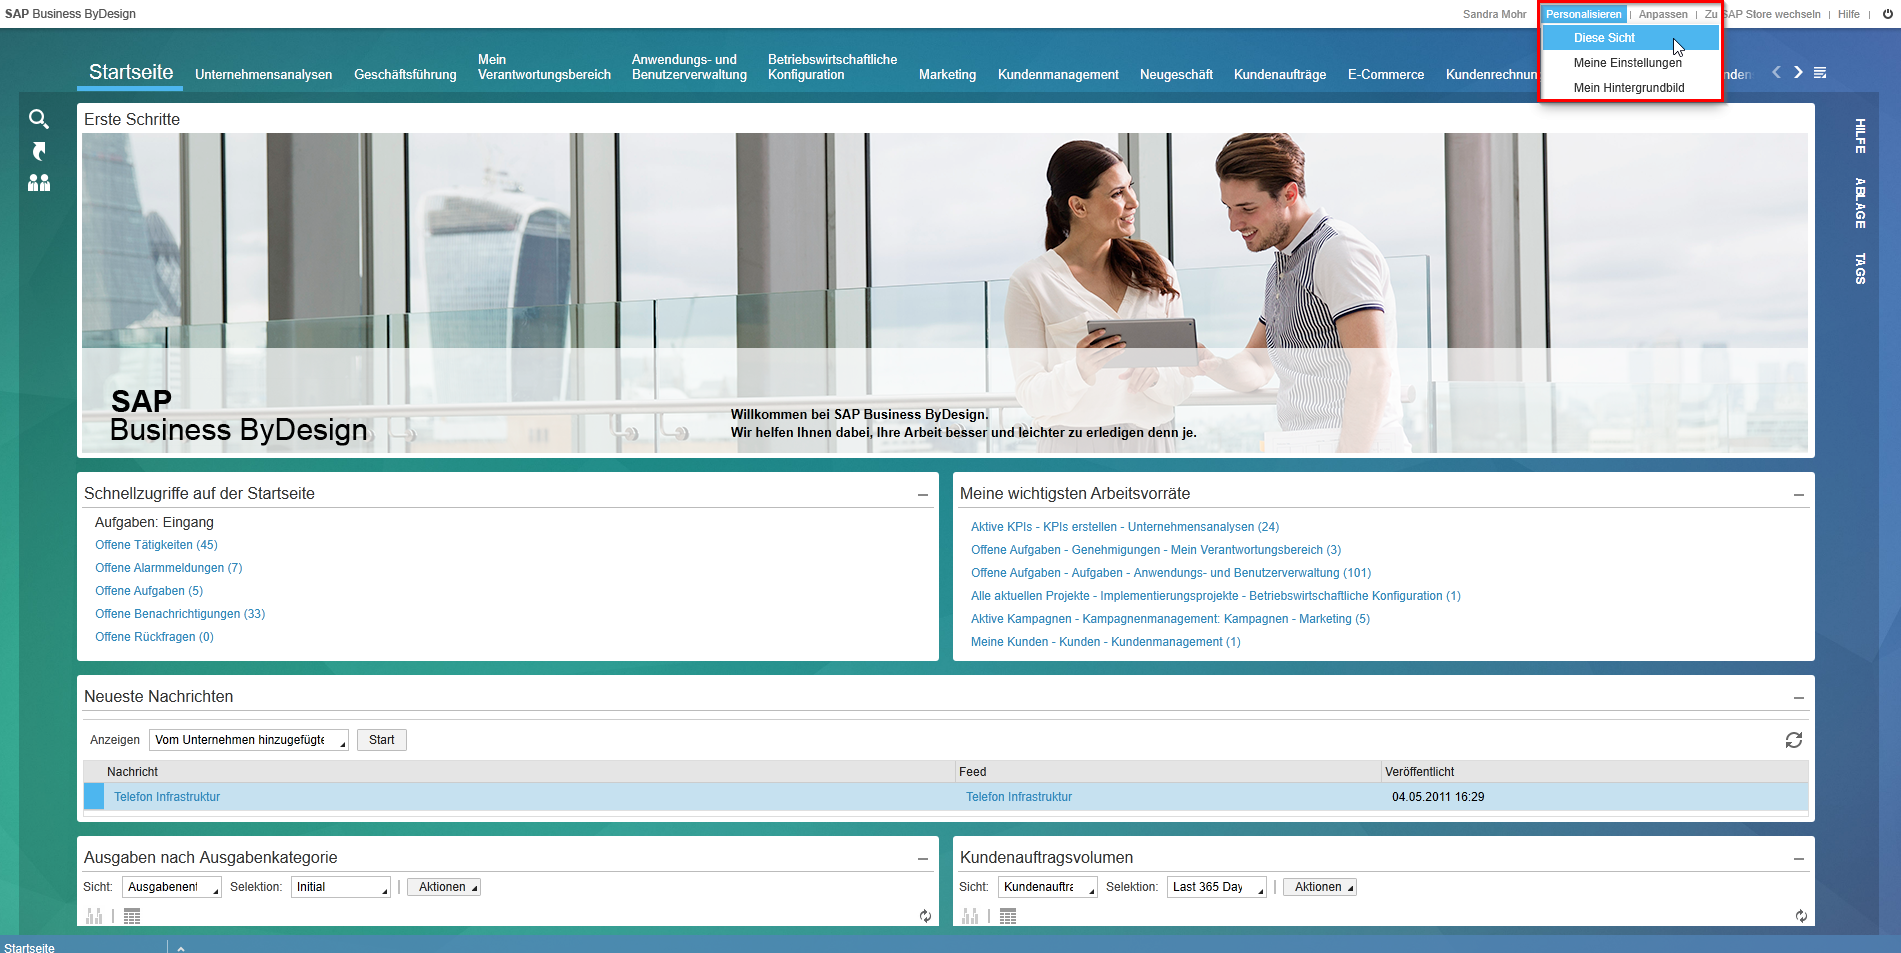1901x953 pixels.
Task: Switch Ausgaben nach Ausgabenkategorie to table view
Action: pyautogui.click(x=132, y=916)
